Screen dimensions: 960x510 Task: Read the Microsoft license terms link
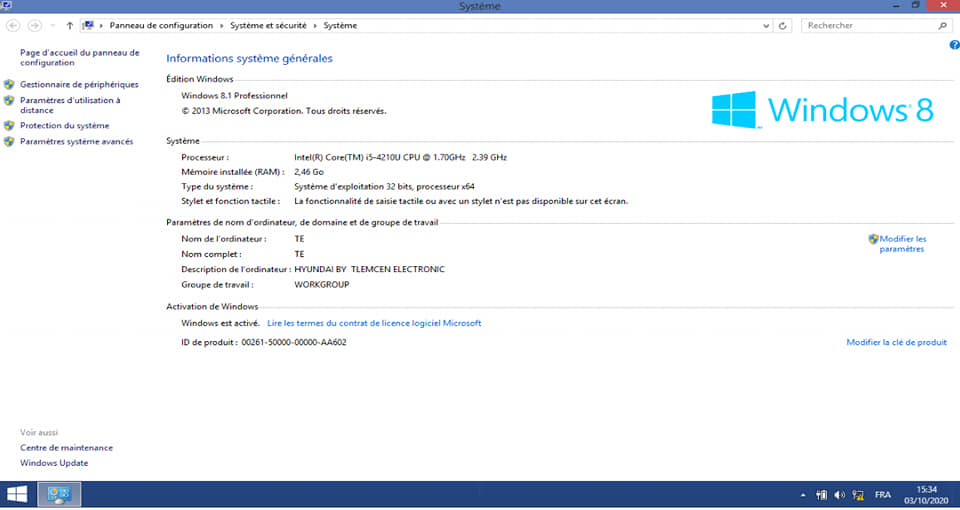point(374,323)
